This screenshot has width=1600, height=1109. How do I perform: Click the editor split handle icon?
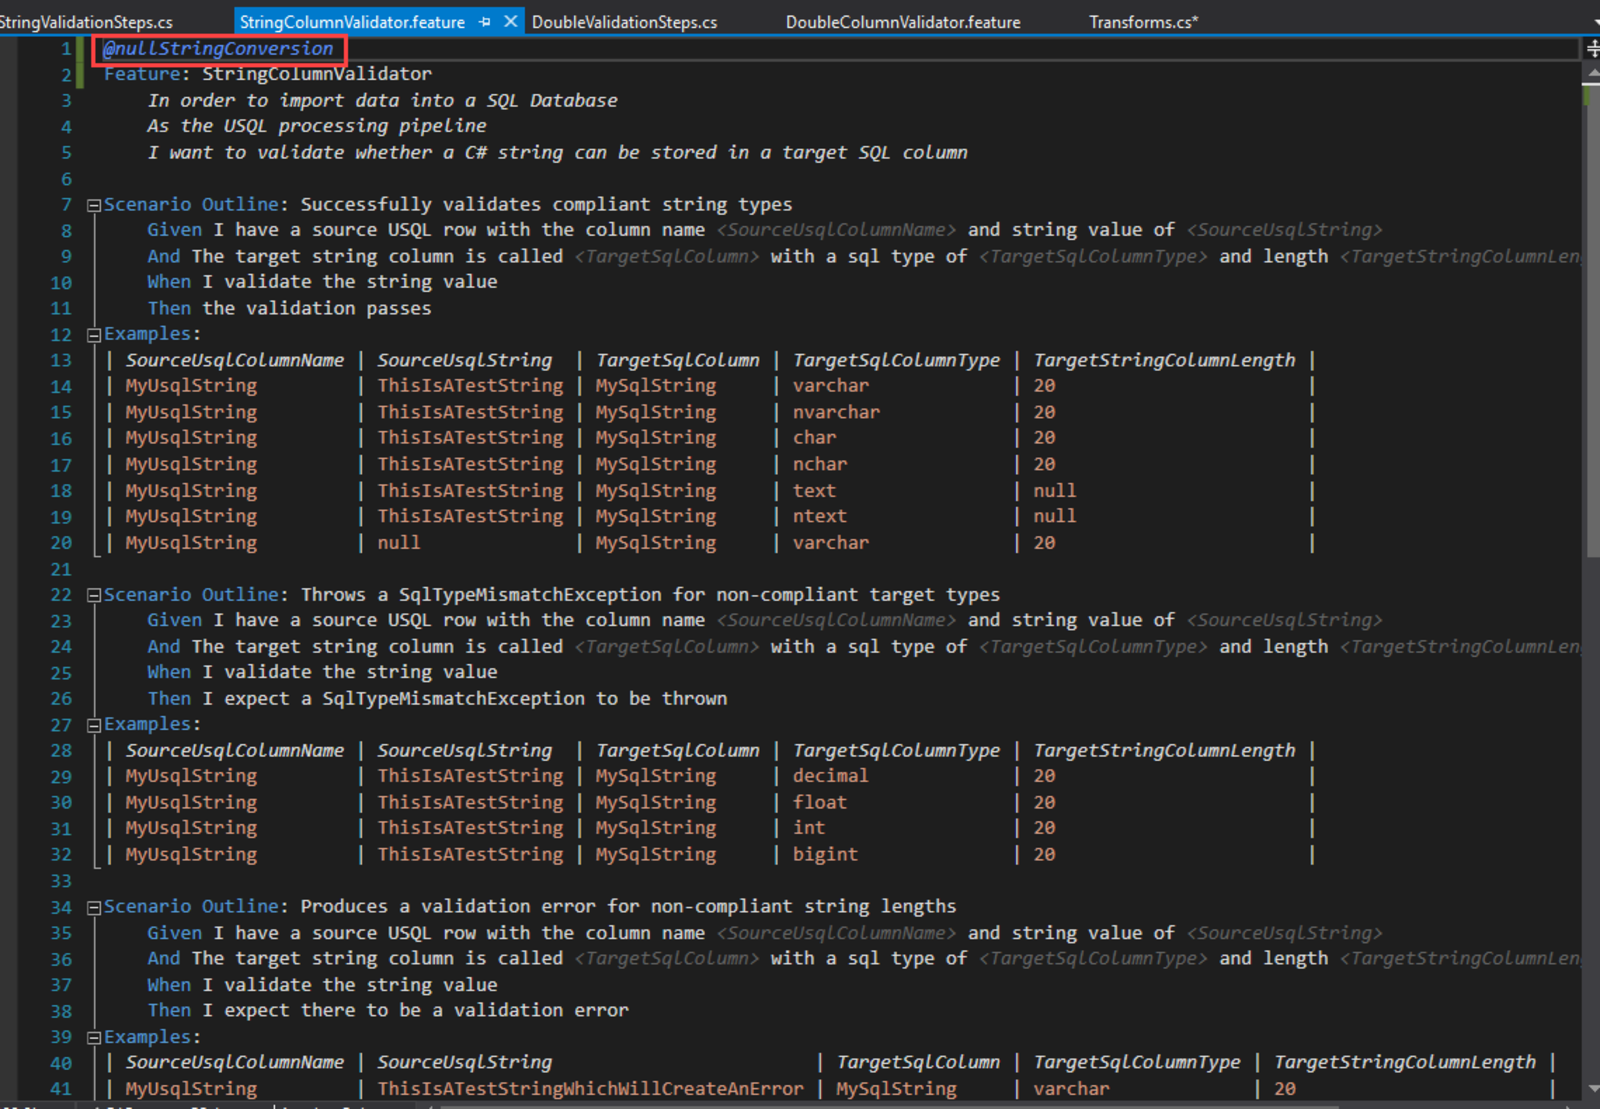1592,48
